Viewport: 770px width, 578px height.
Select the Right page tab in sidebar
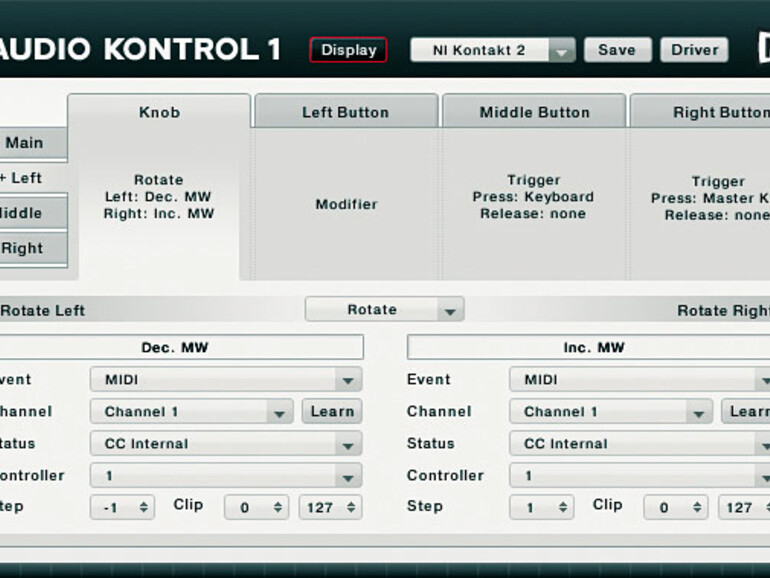[x=32, y=248]
